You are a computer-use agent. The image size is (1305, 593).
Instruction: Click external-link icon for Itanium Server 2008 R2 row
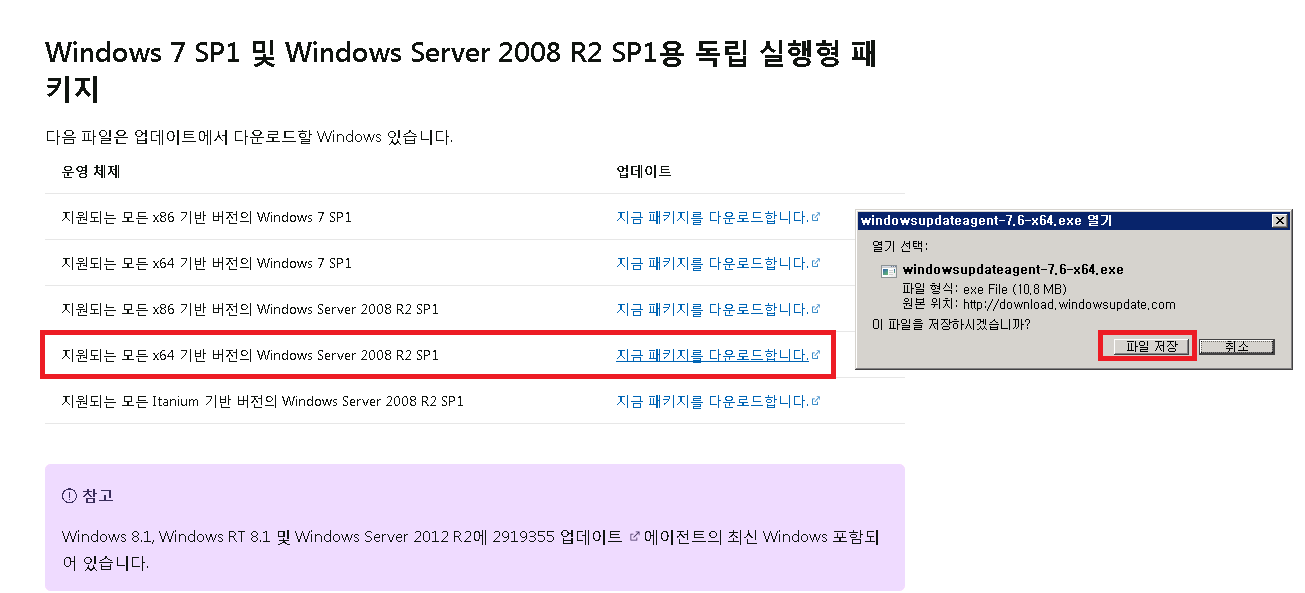pos(816,400)
